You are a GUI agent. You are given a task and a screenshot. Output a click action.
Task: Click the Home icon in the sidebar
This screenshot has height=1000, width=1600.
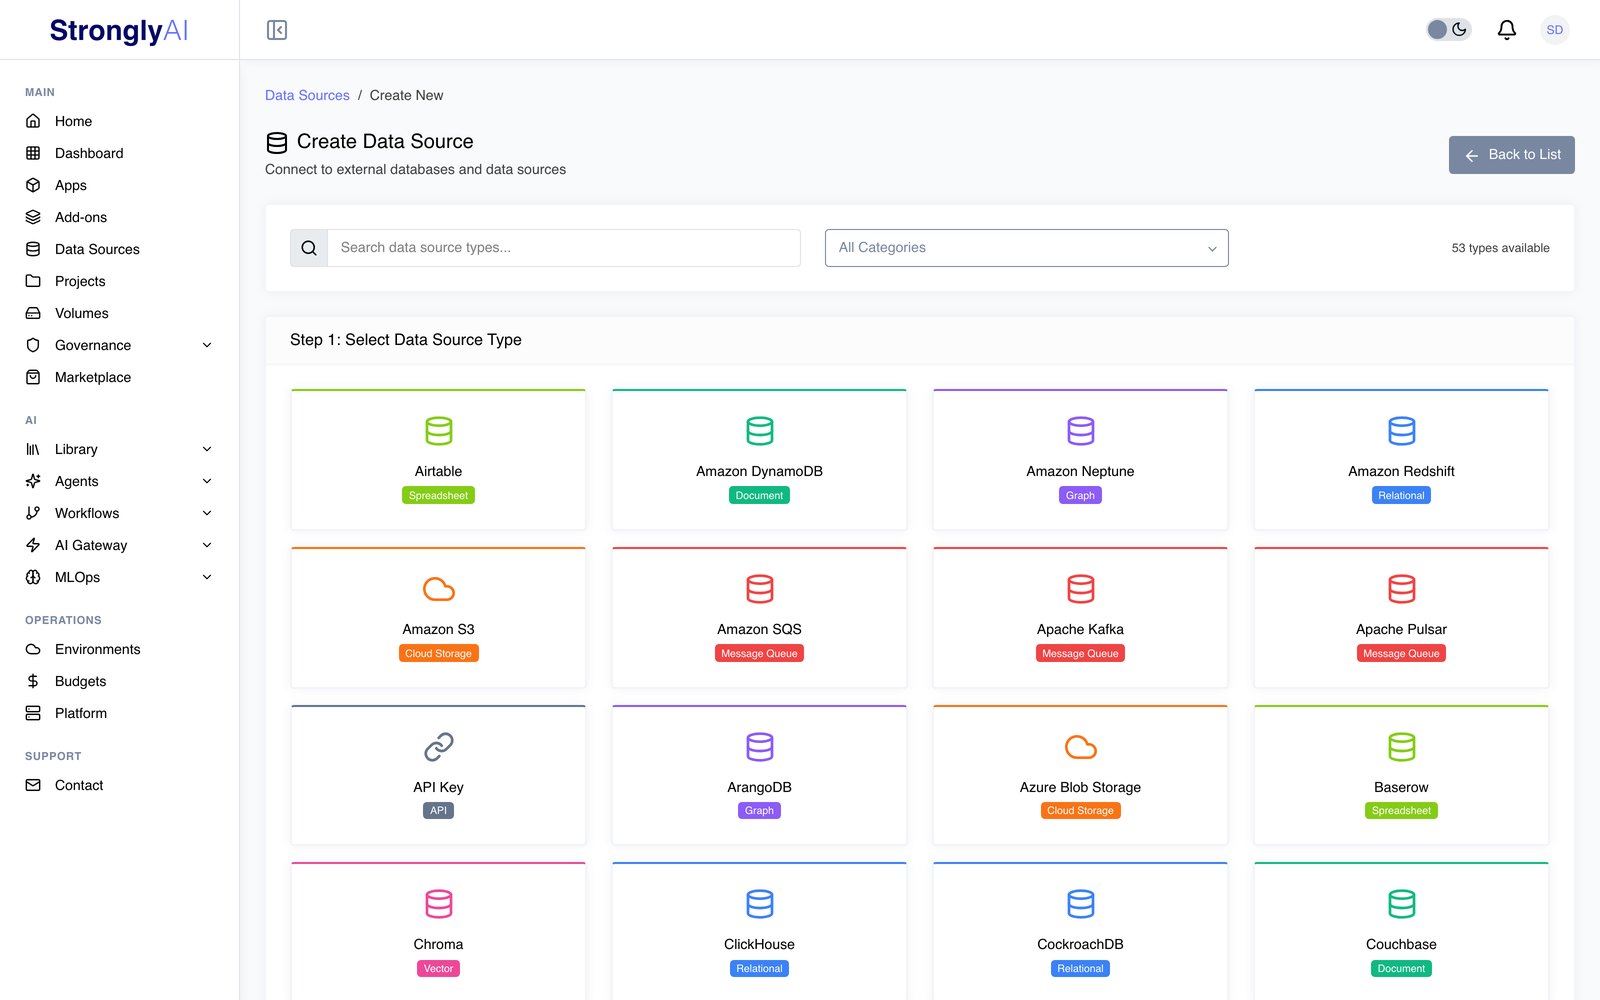[x=33, y=121]
